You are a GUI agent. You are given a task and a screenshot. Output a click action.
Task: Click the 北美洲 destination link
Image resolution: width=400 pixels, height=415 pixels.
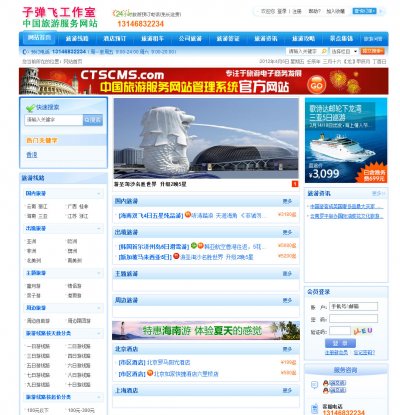[x=34, y=260]
